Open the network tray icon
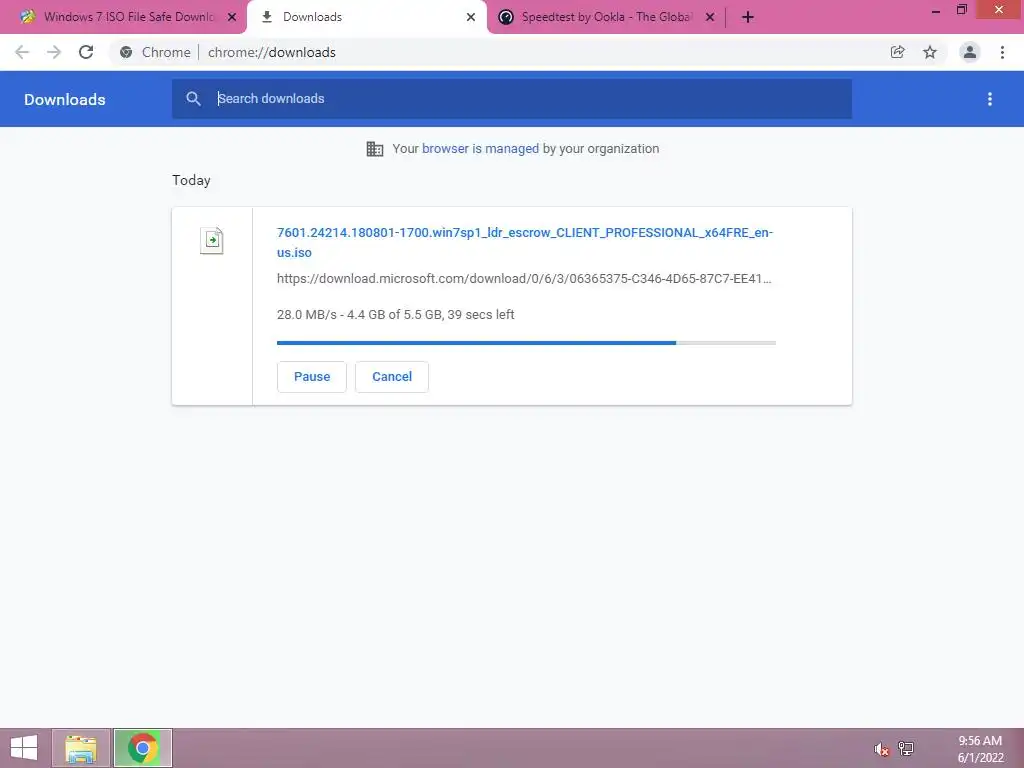The width and height of the screenshot is (1024, 768). pyautogui.click(x=906, y=749)
